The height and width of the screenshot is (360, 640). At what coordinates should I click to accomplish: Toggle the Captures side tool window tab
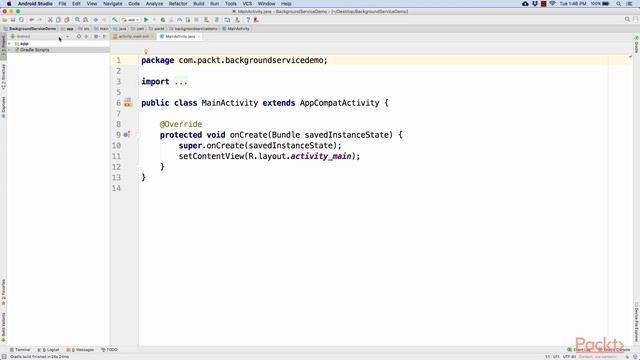[x=3, y=107]
